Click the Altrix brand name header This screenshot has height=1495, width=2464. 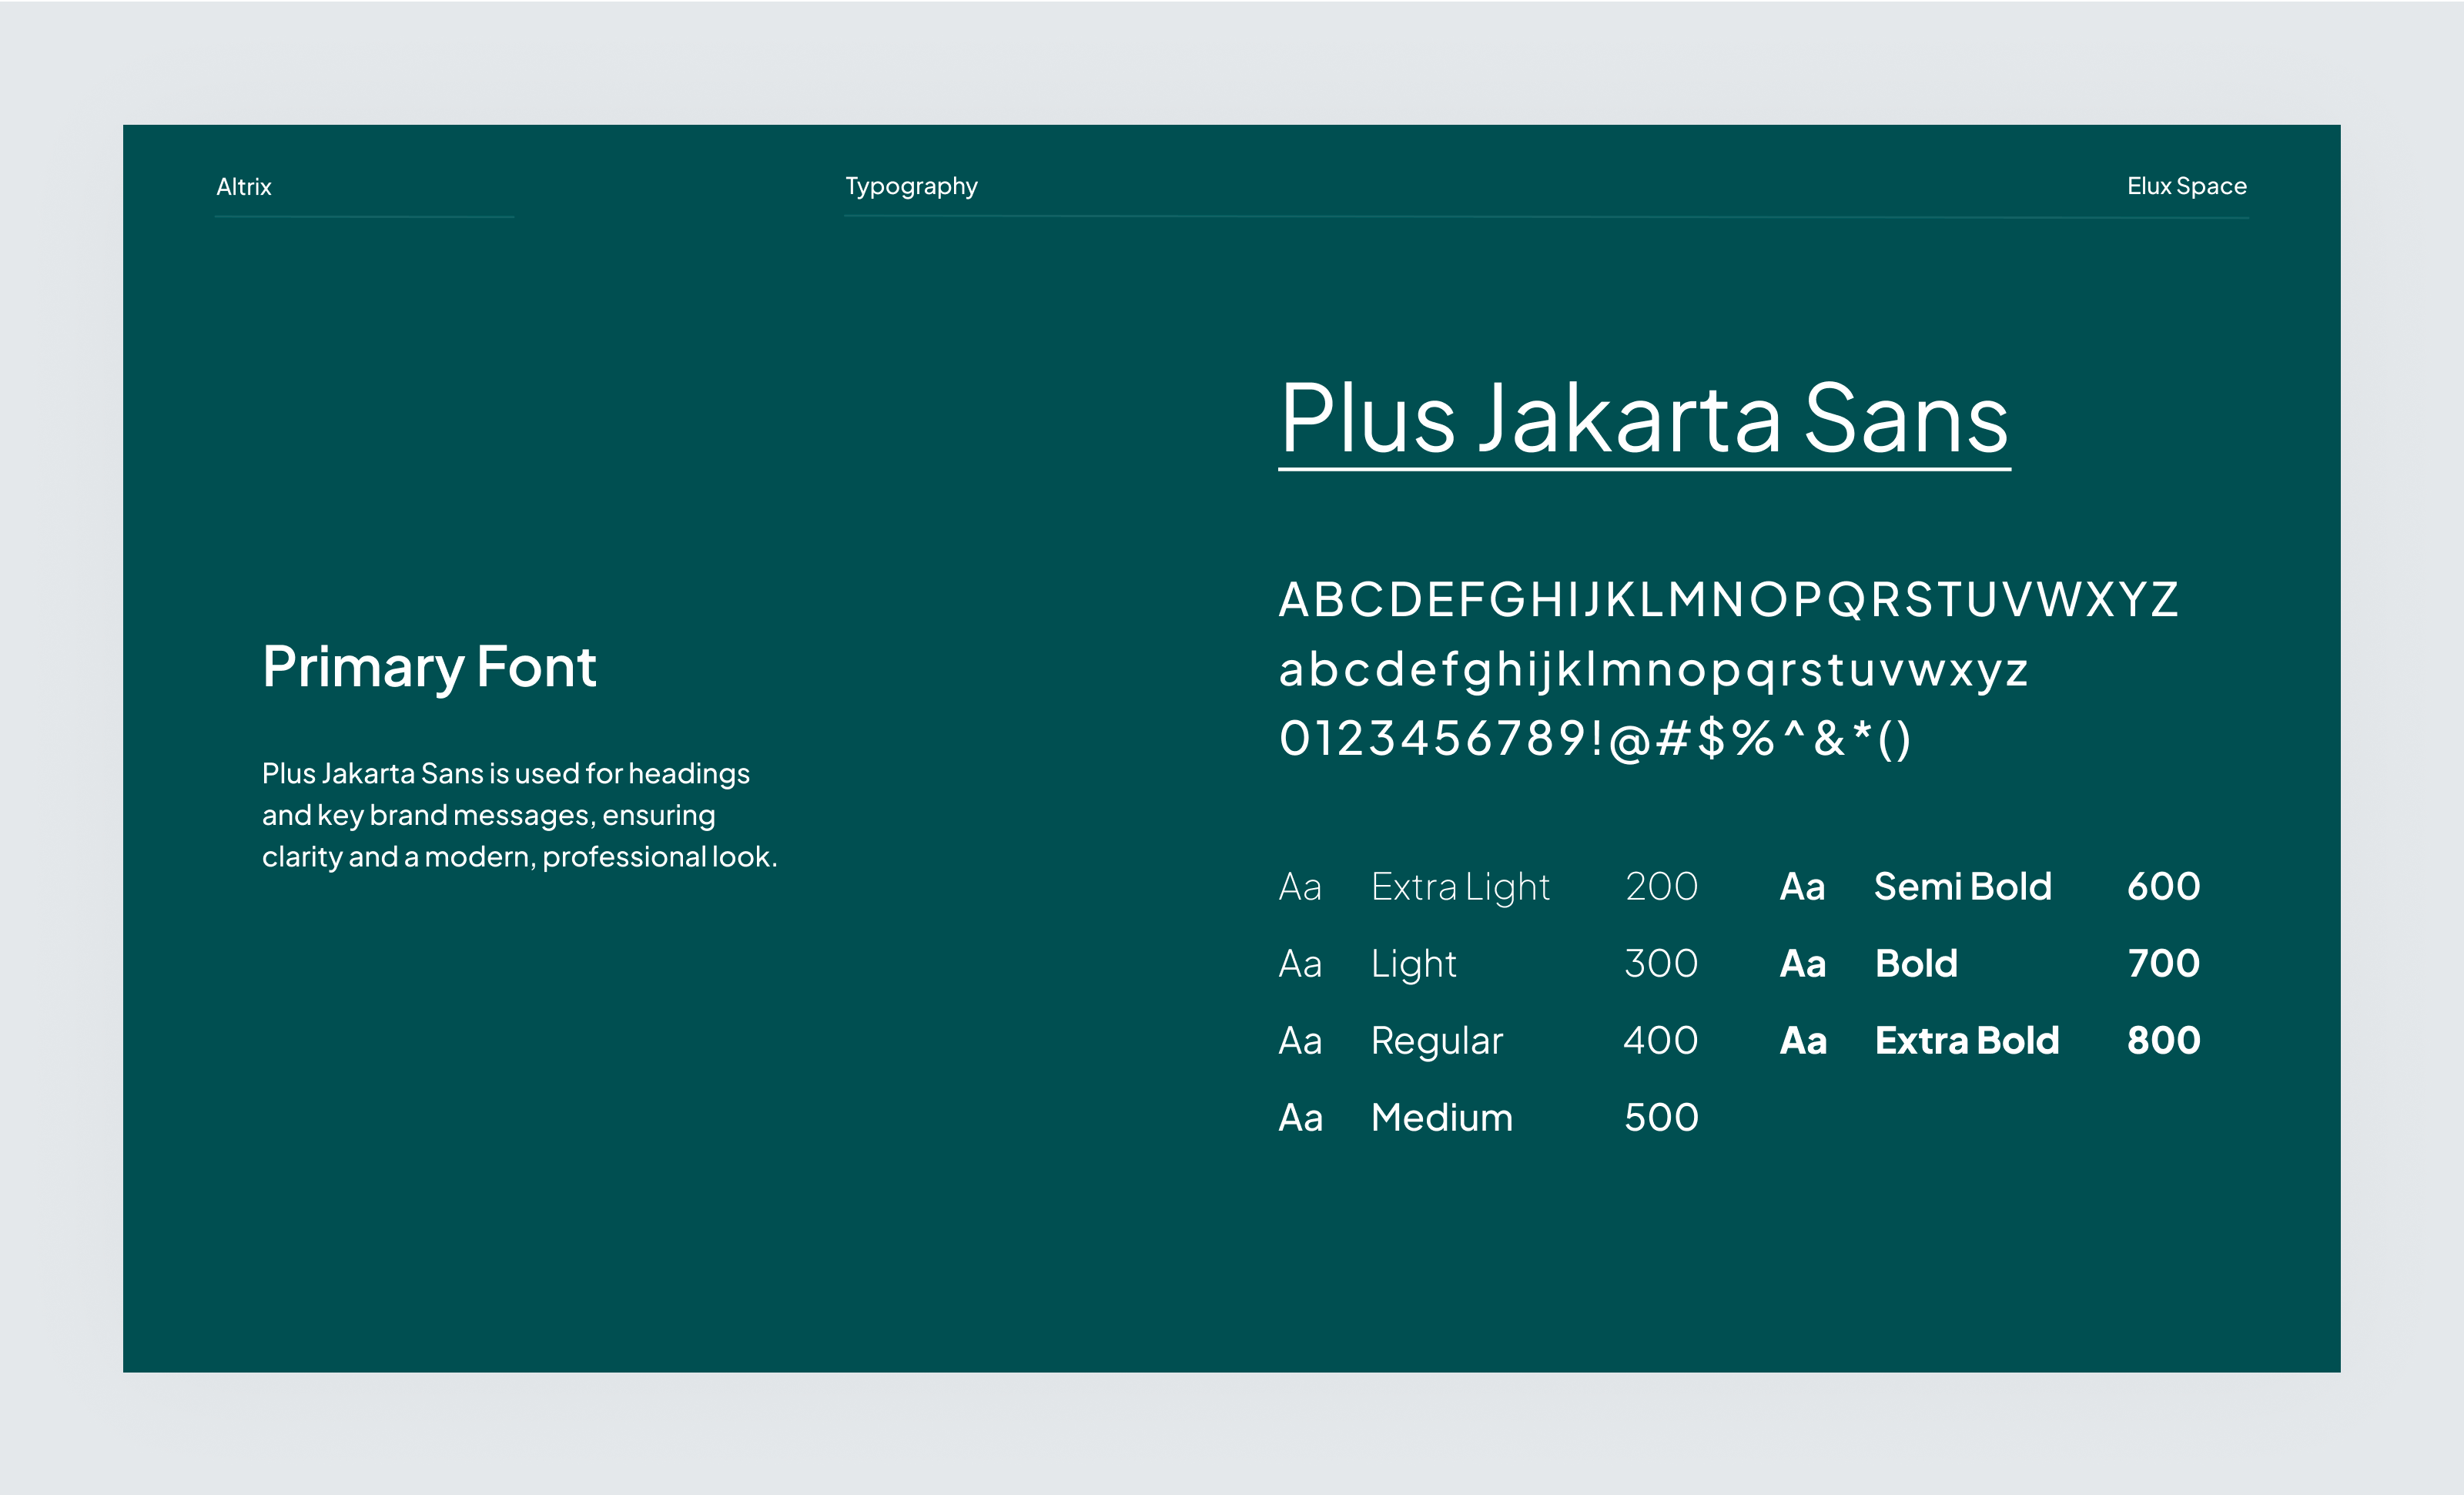pos(243,186)
